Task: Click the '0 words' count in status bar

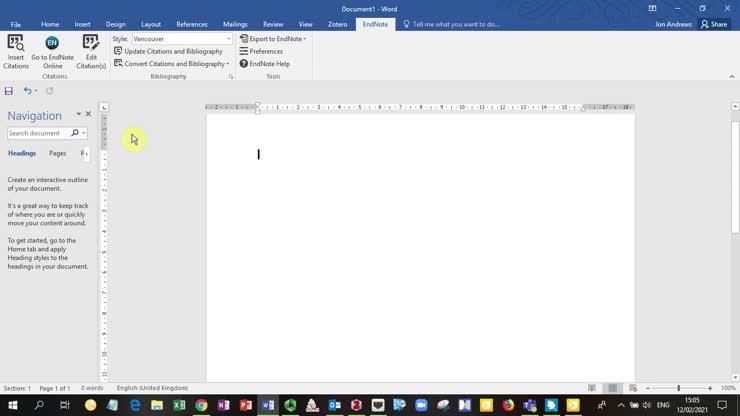Action: point(92,388)
